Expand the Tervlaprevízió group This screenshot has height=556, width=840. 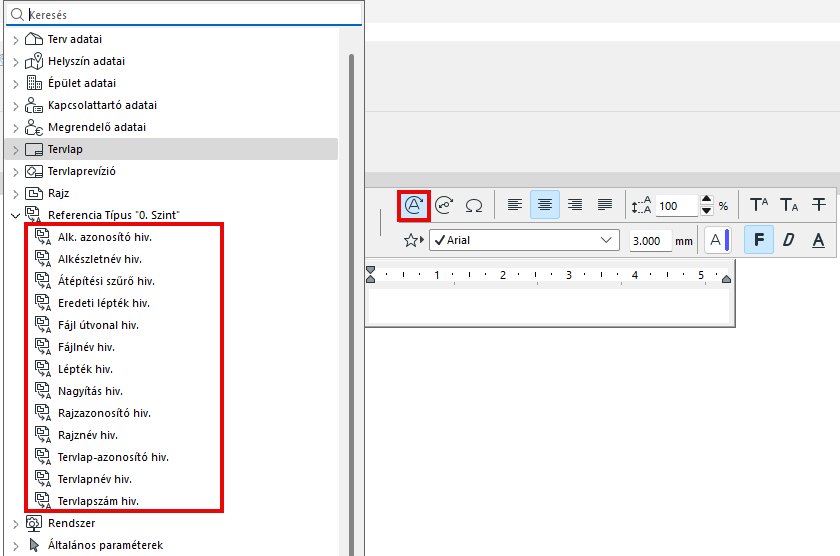[16, 172]
